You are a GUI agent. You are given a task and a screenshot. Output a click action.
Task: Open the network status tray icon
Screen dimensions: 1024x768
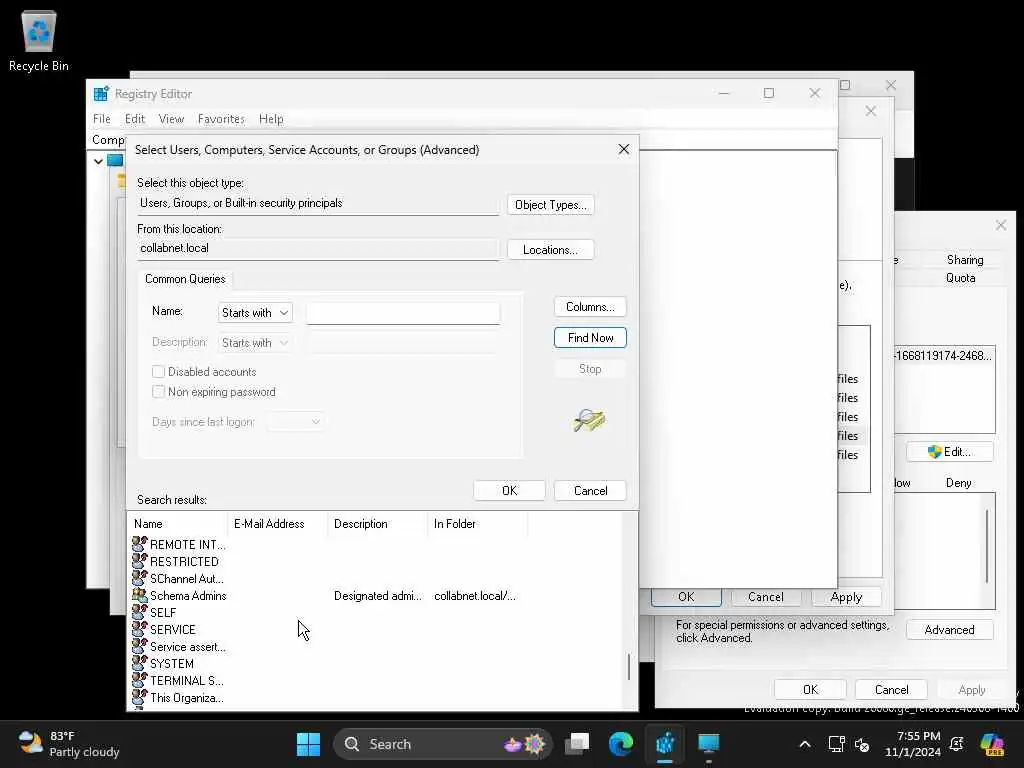click(x=837, y=744)
